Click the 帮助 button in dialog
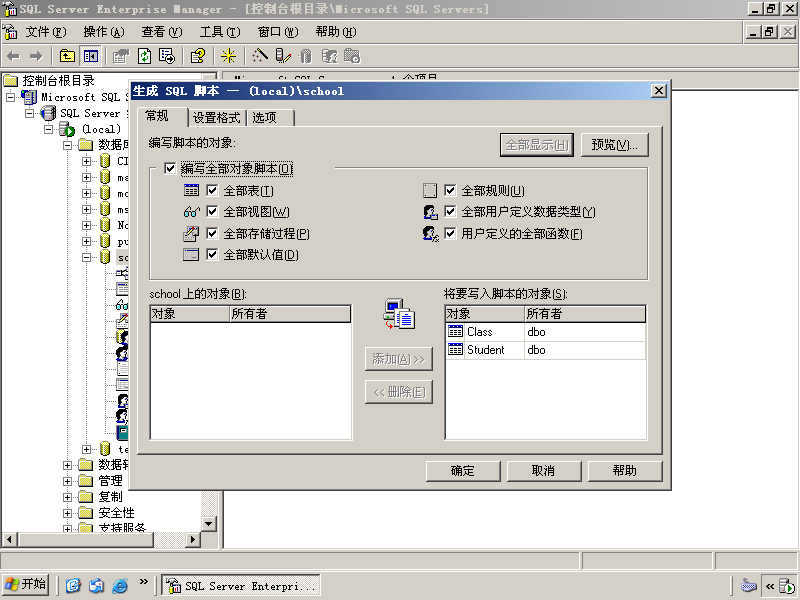 [624, 470]
